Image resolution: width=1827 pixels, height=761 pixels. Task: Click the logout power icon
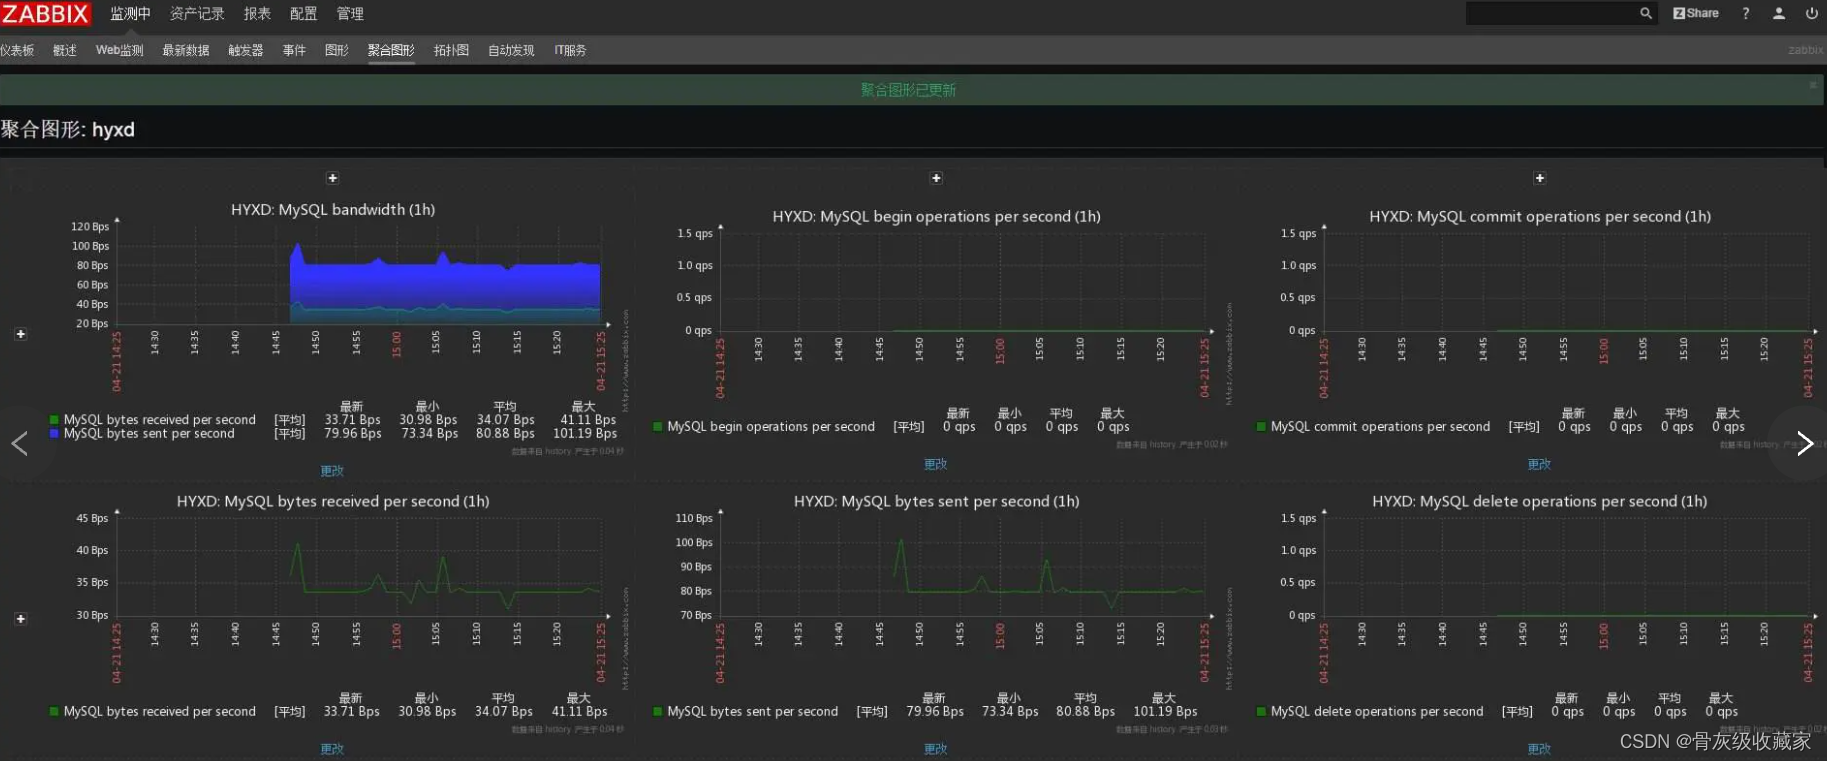(1811, 13)
